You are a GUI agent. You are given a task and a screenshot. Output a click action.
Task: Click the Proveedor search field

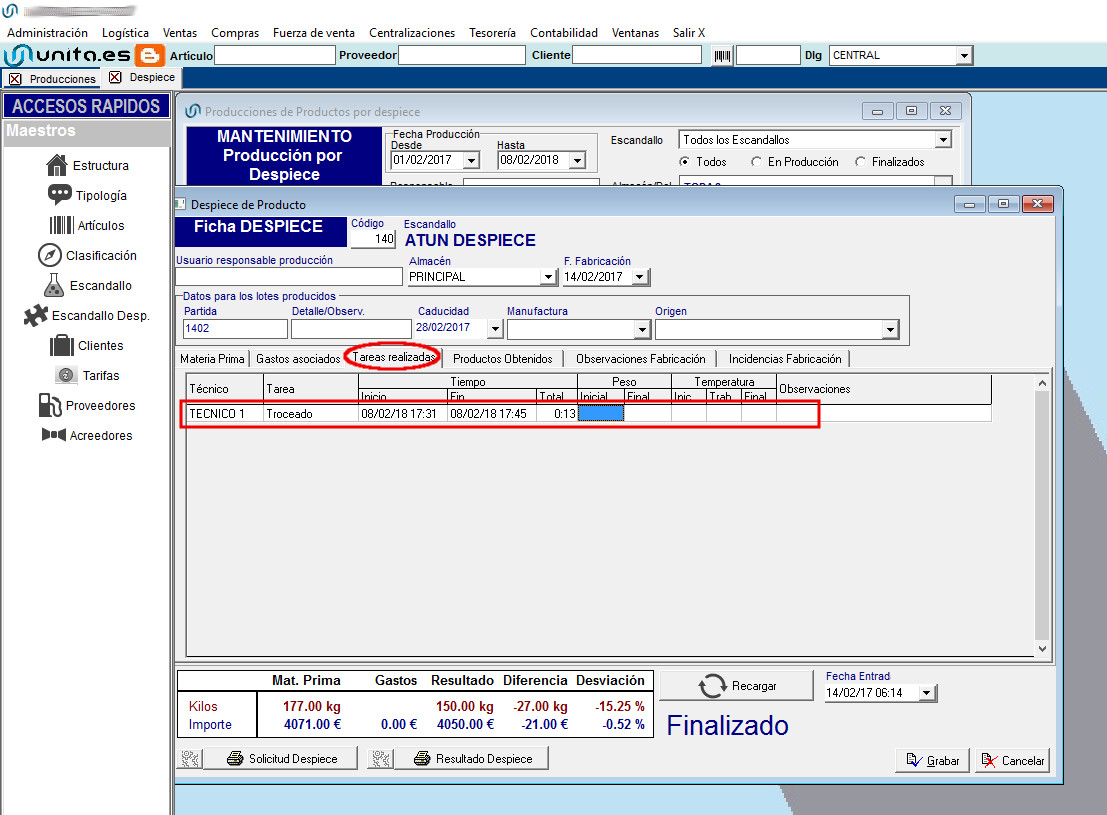(x=462, y=55)
